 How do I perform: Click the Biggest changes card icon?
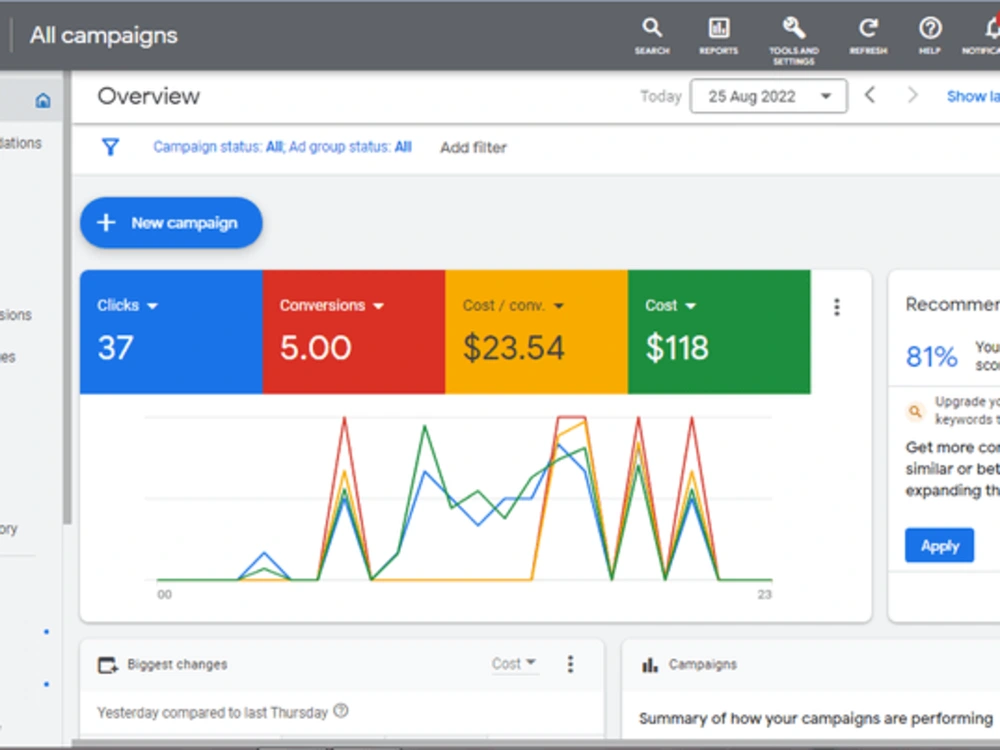[x=108, y=665]
